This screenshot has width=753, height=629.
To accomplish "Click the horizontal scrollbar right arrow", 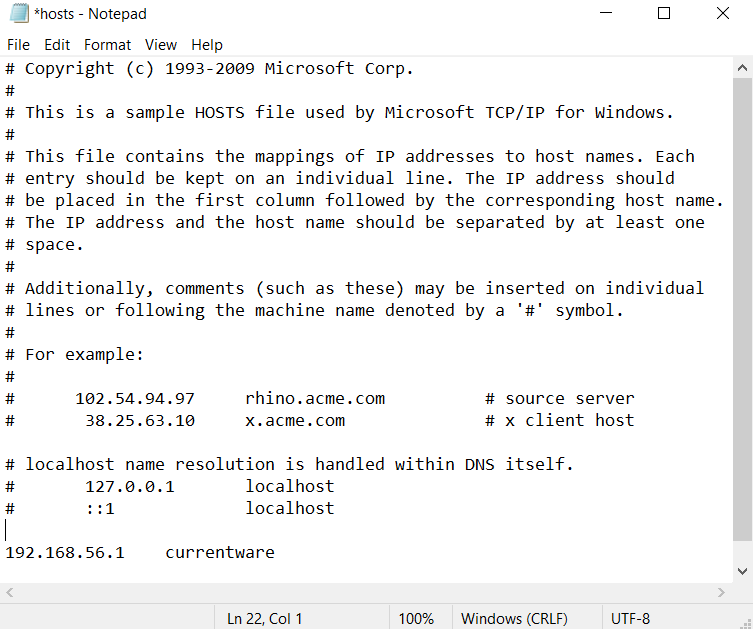I will pos(721,593).
